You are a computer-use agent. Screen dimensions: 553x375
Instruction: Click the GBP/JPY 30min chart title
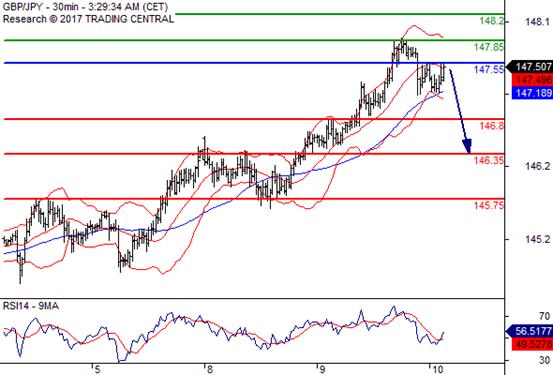[x=85, y=7]
